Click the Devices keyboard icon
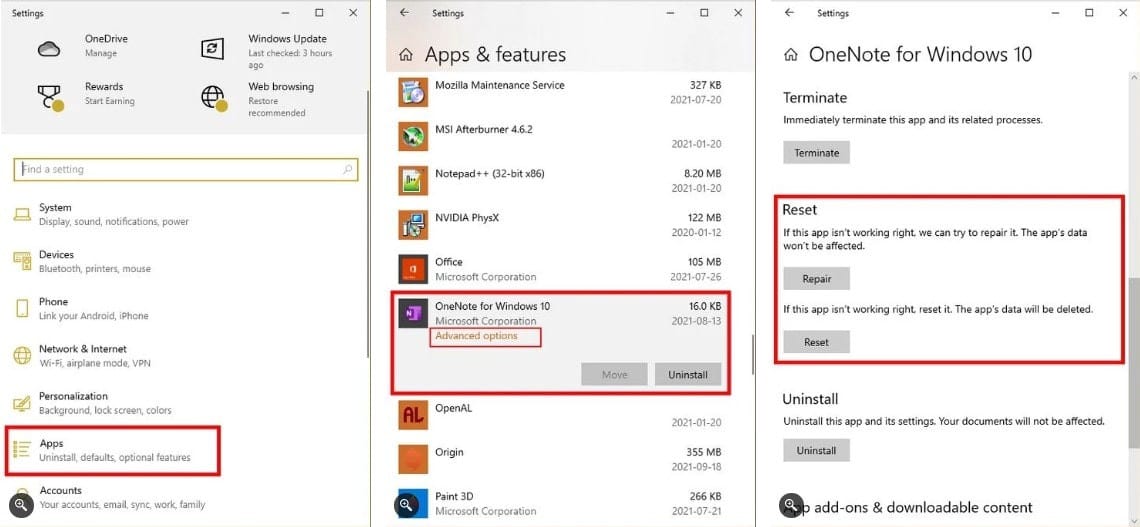This screenshot has width=1140, height=527. 22,261
